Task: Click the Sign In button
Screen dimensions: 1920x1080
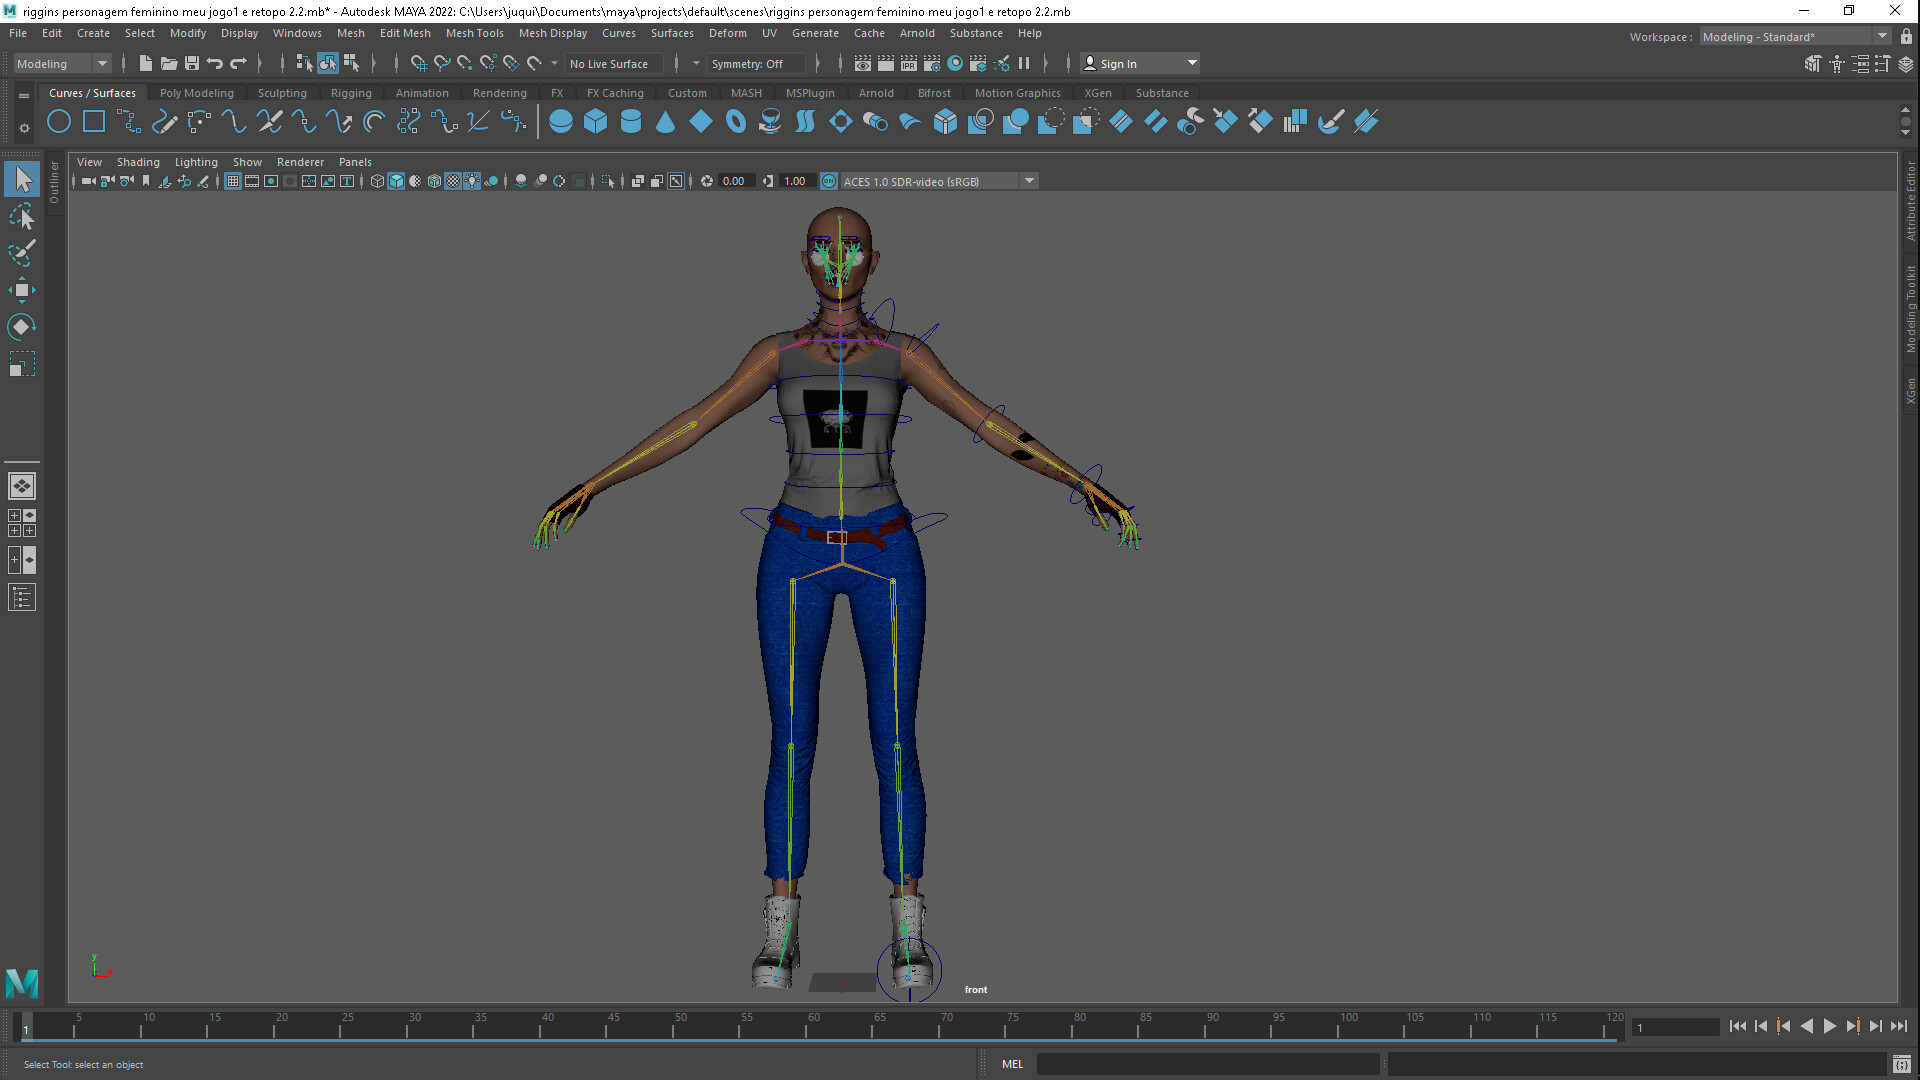Action: coord(1120,63)
